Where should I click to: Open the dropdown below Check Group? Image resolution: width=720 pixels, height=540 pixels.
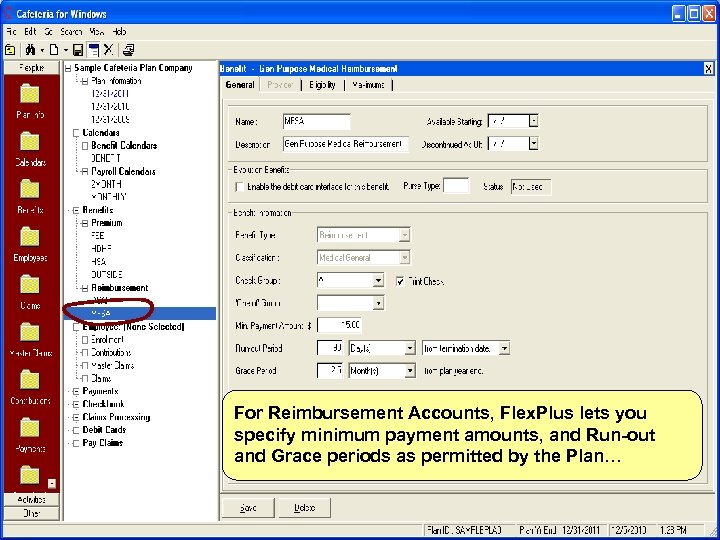point(378,303)
